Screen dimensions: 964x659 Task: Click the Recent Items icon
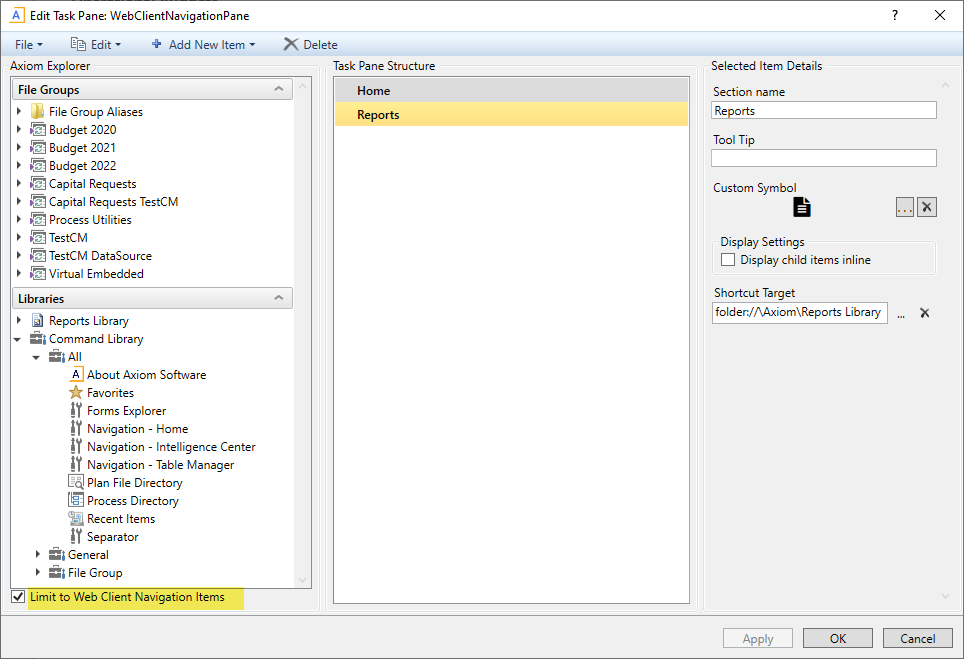pos(76,519)
